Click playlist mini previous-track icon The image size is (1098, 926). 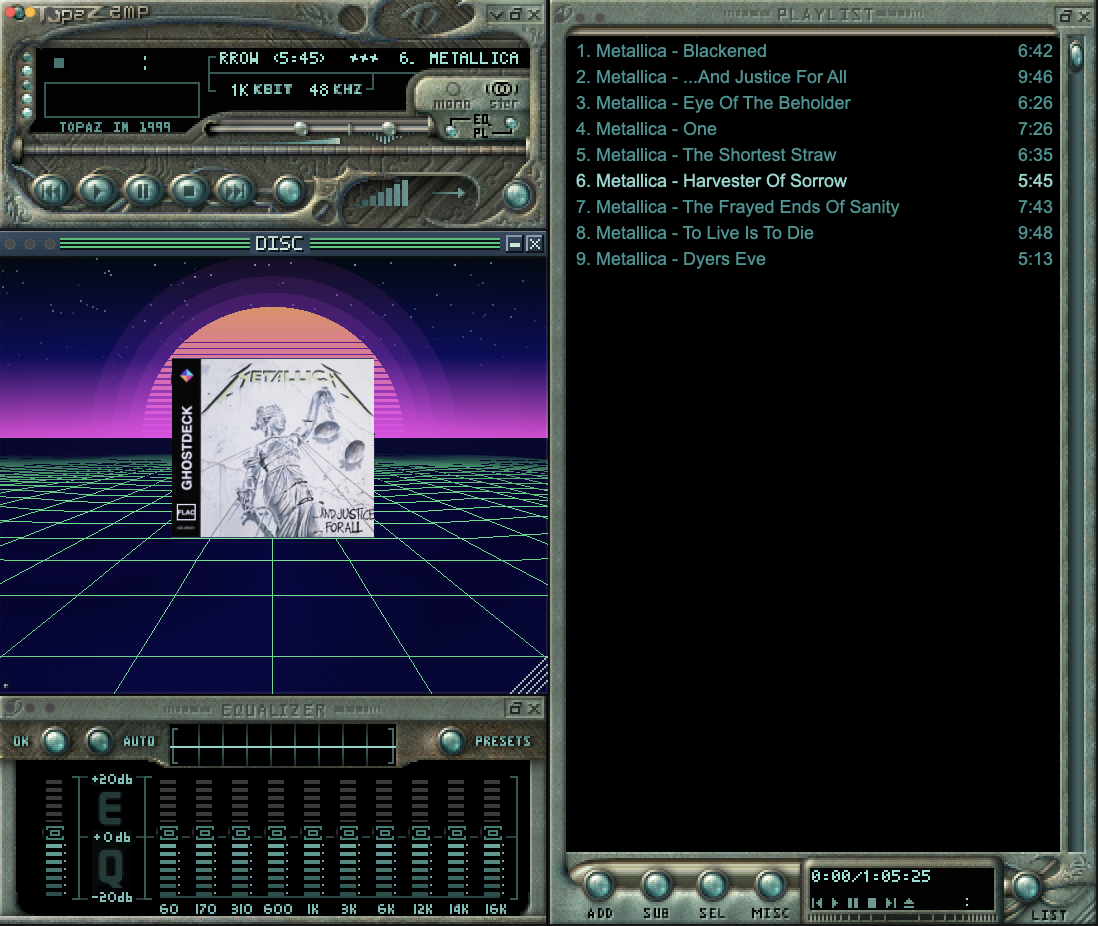click(x=816, y=903)
